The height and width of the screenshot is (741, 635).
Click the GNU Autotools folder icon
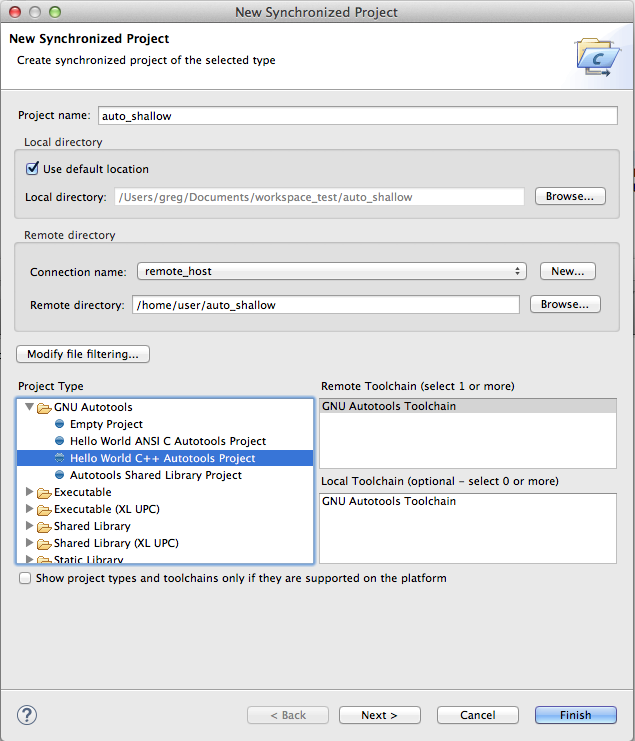pyautogui.click(x=44, y=407)
